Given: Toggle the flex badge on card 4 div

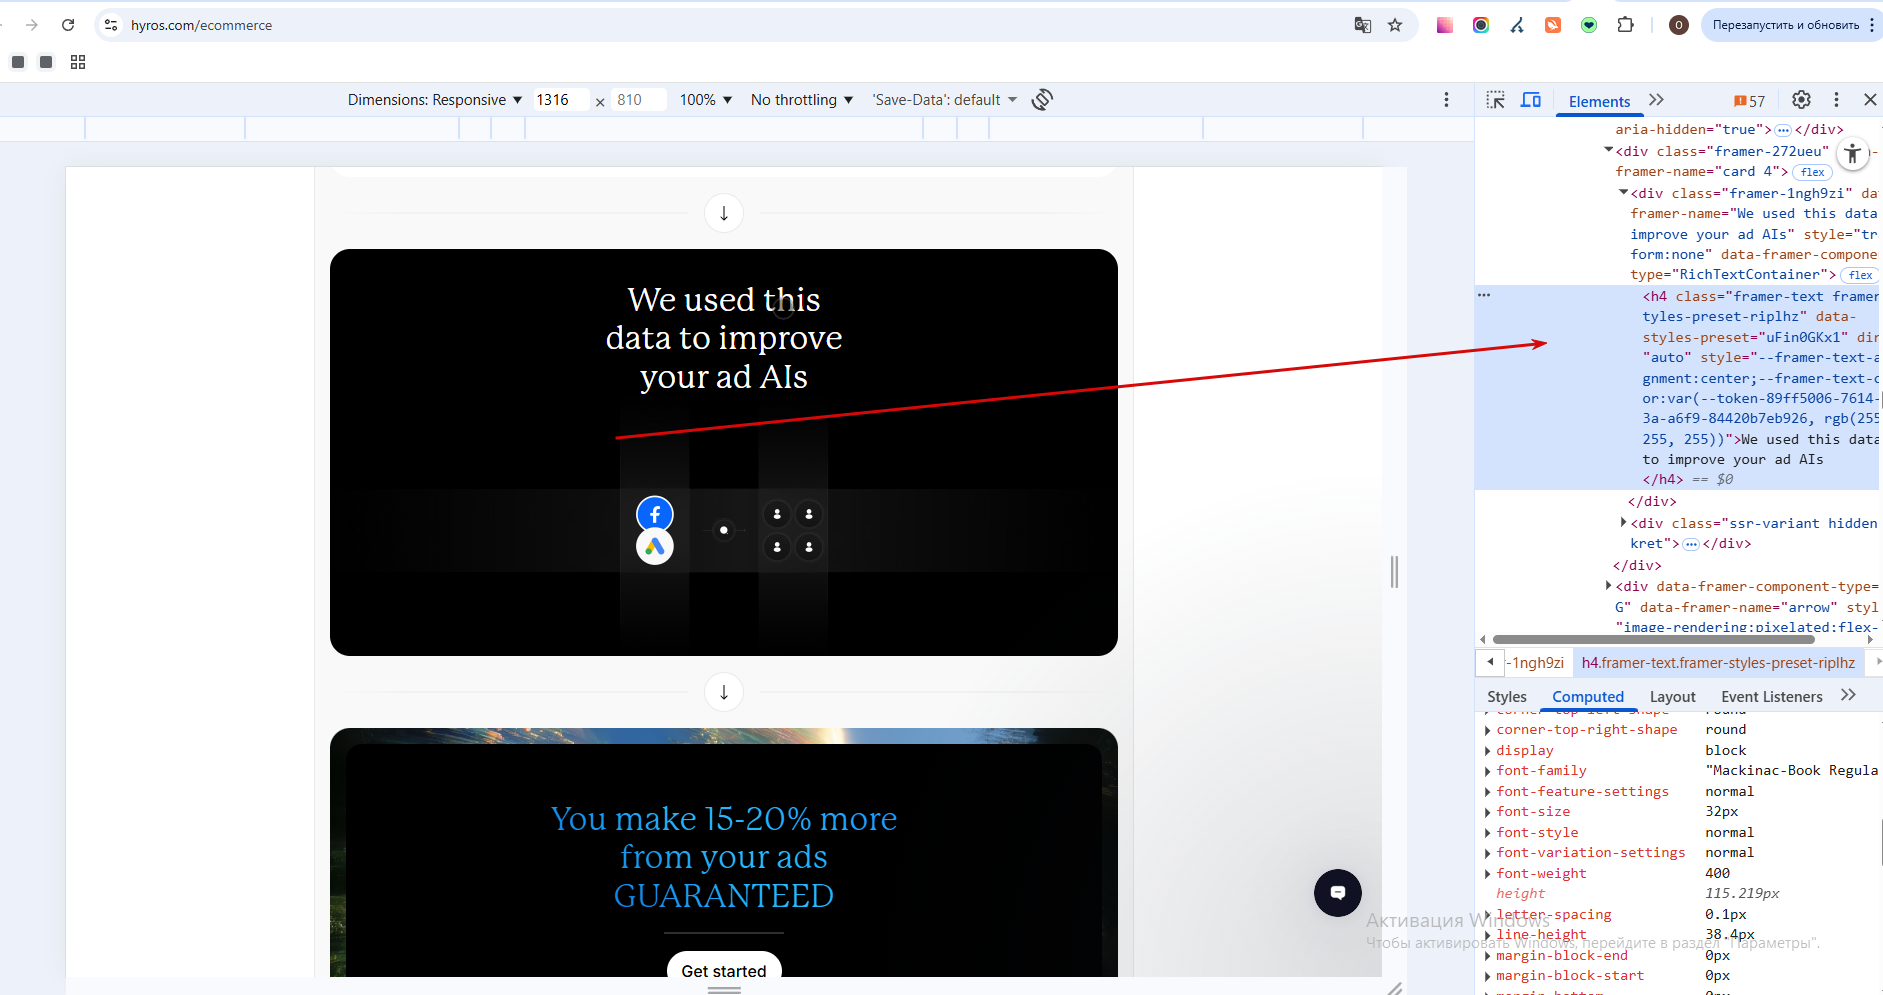Looking at the screenshot, I should (1813, 172).
